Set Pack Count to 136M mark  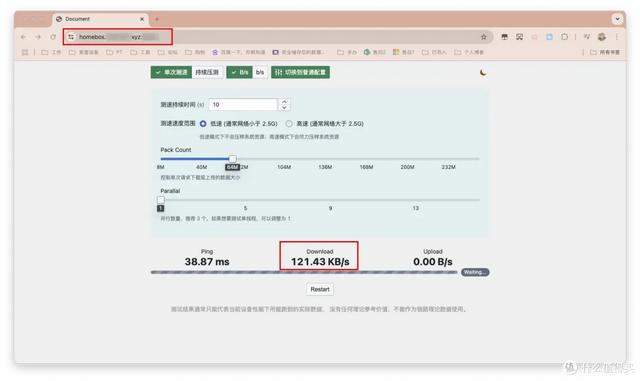pos(325,167)
